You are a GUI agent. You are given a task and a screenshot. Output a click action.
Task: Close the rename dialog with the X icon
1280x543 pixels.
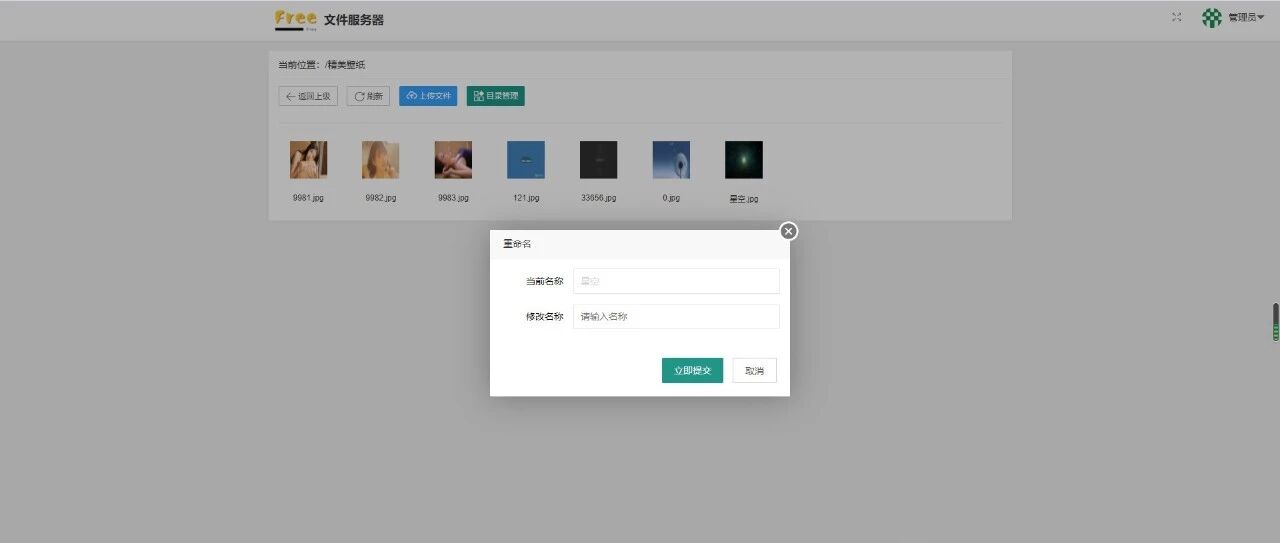pos(788,231)
